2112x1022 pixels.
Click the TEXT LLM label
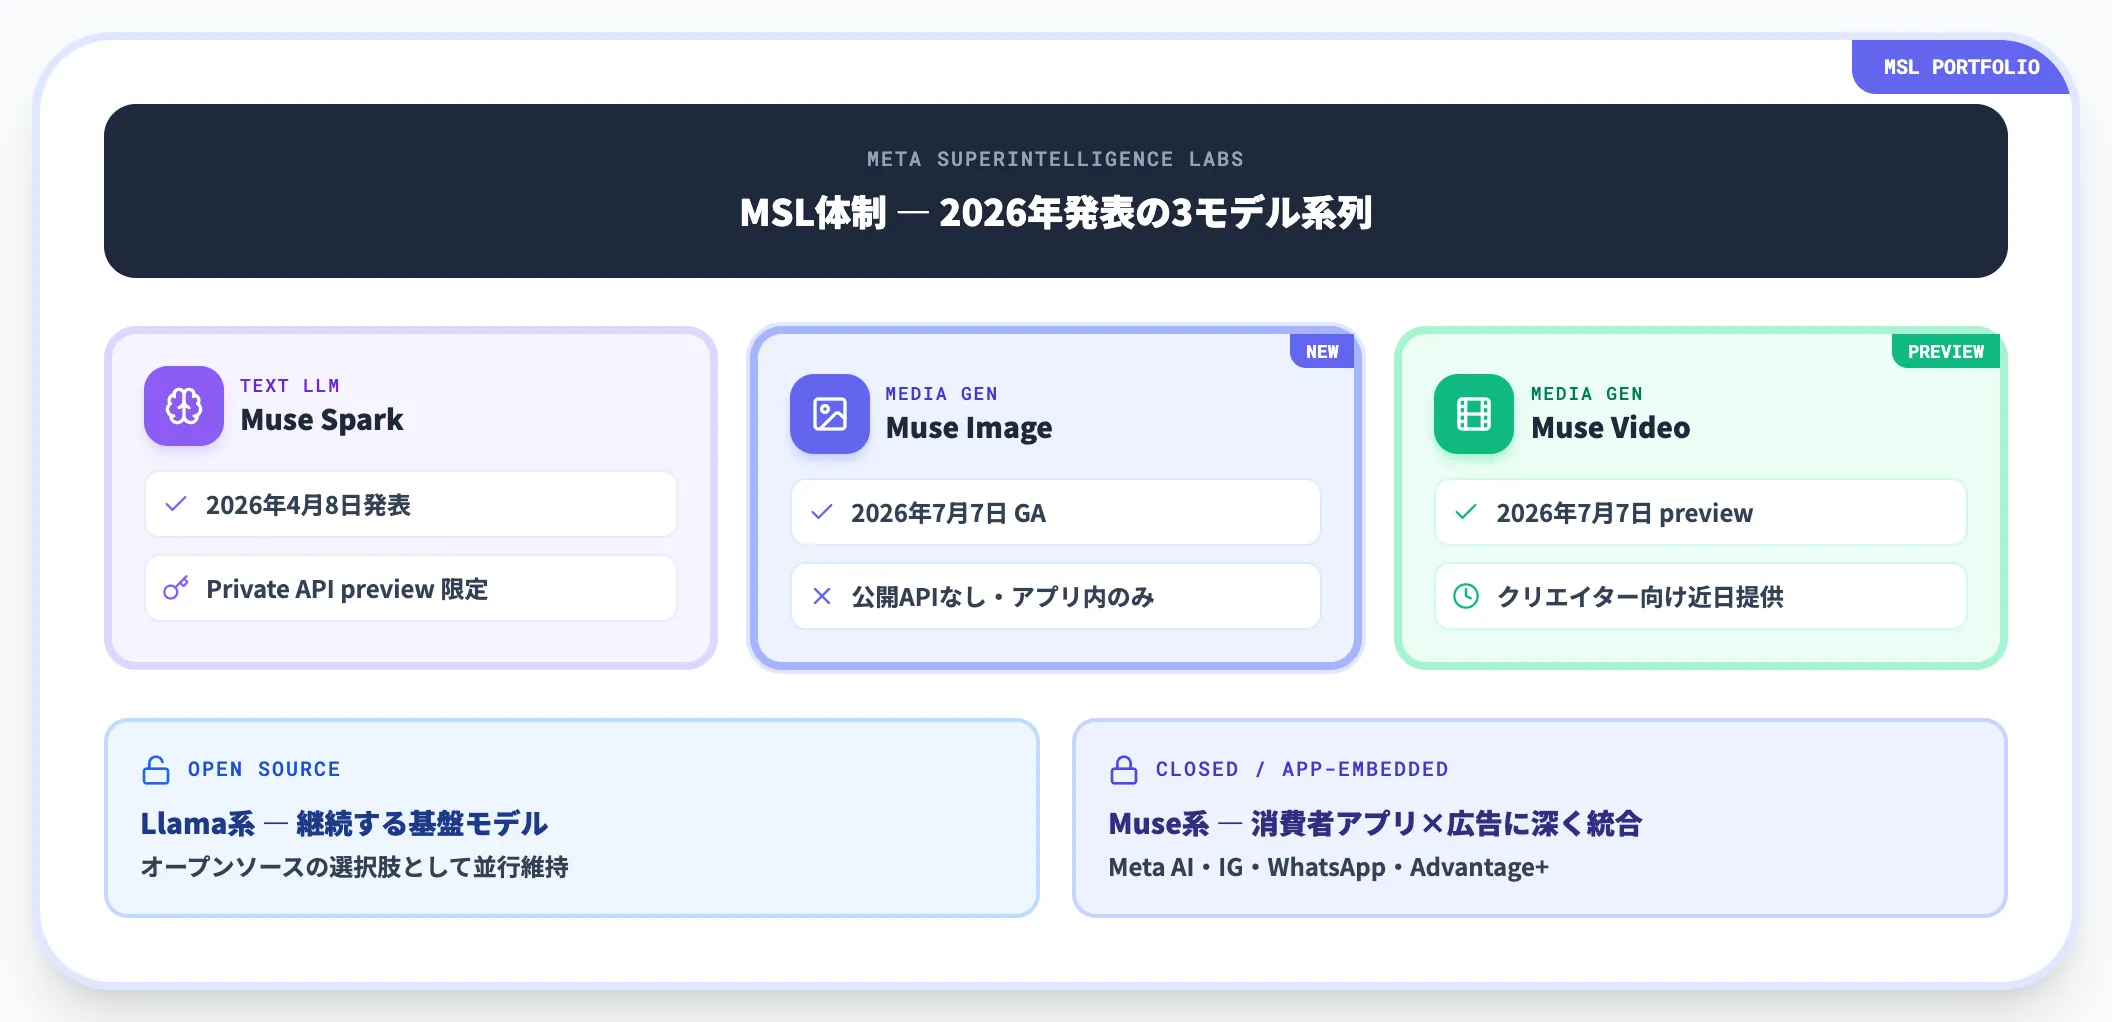pyautogui.click(x=290, y=386)
